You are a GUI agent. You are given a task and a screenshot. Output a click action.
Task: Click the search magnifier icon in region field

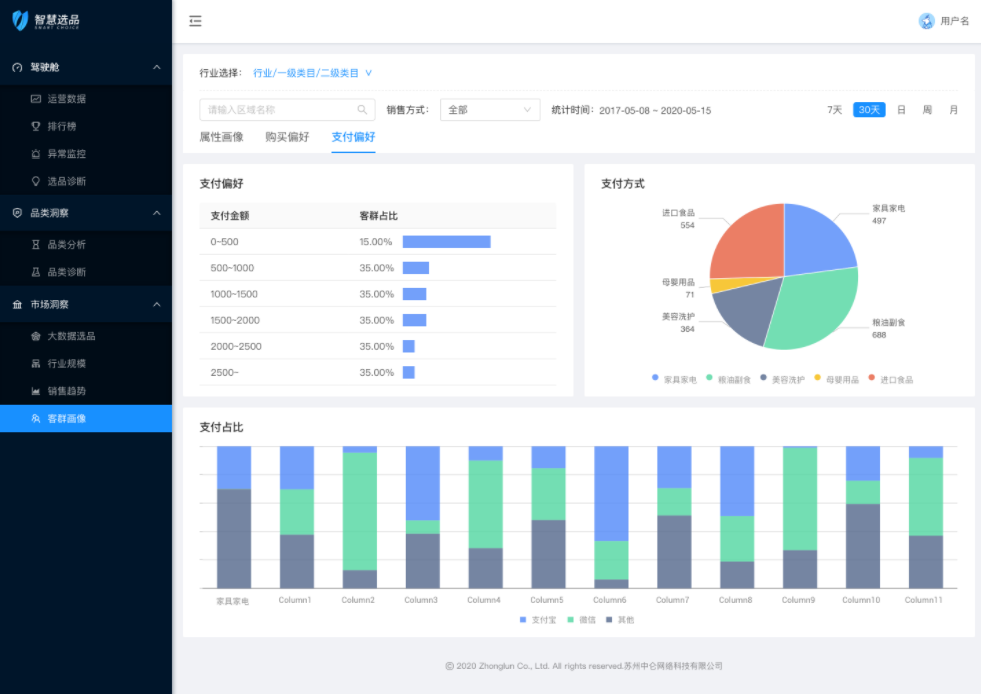(362, 110)
